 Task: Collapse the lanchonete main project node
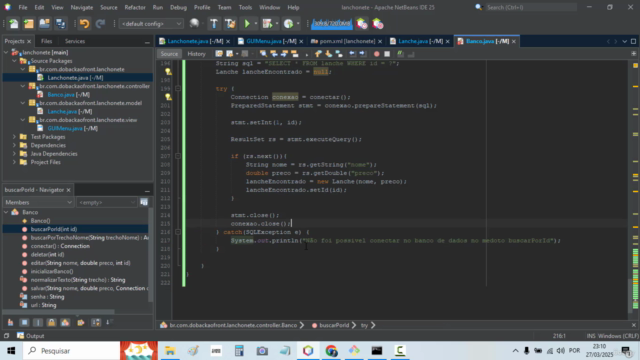6,52
